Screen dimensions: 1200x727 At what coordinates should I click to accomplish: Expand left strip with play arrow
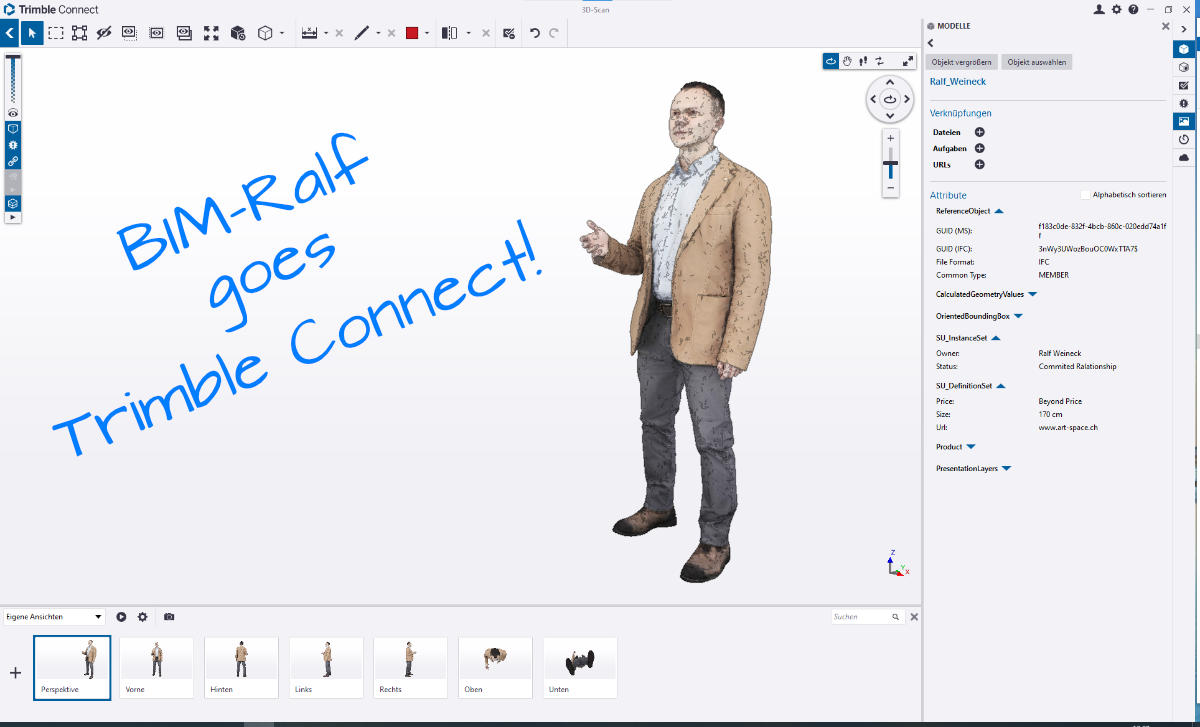[13, 217]
